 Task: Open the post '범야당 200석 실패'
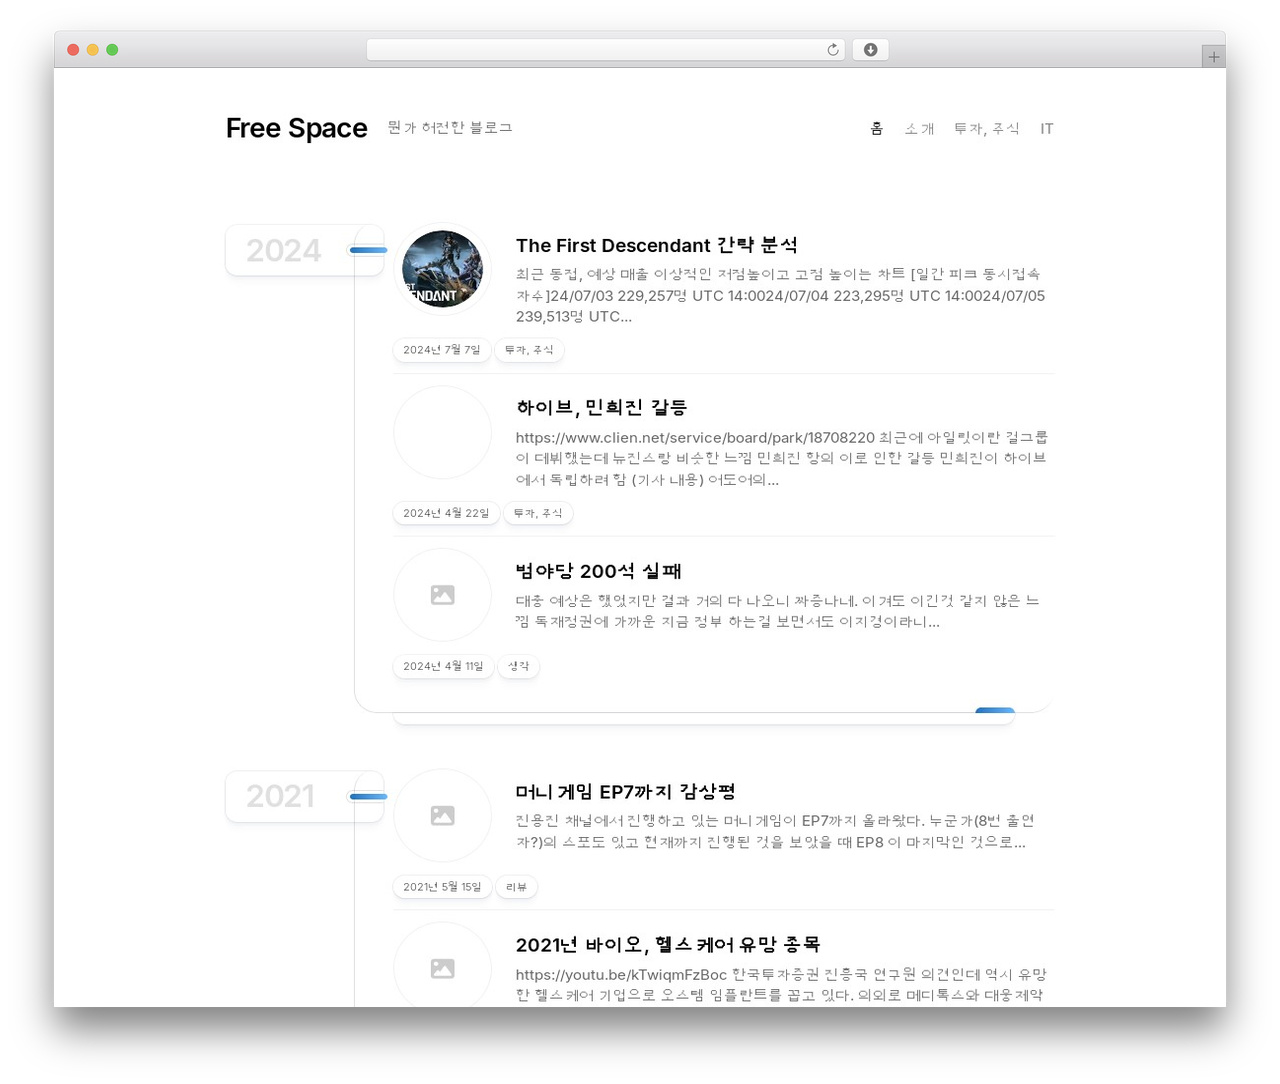coord(599,571)
